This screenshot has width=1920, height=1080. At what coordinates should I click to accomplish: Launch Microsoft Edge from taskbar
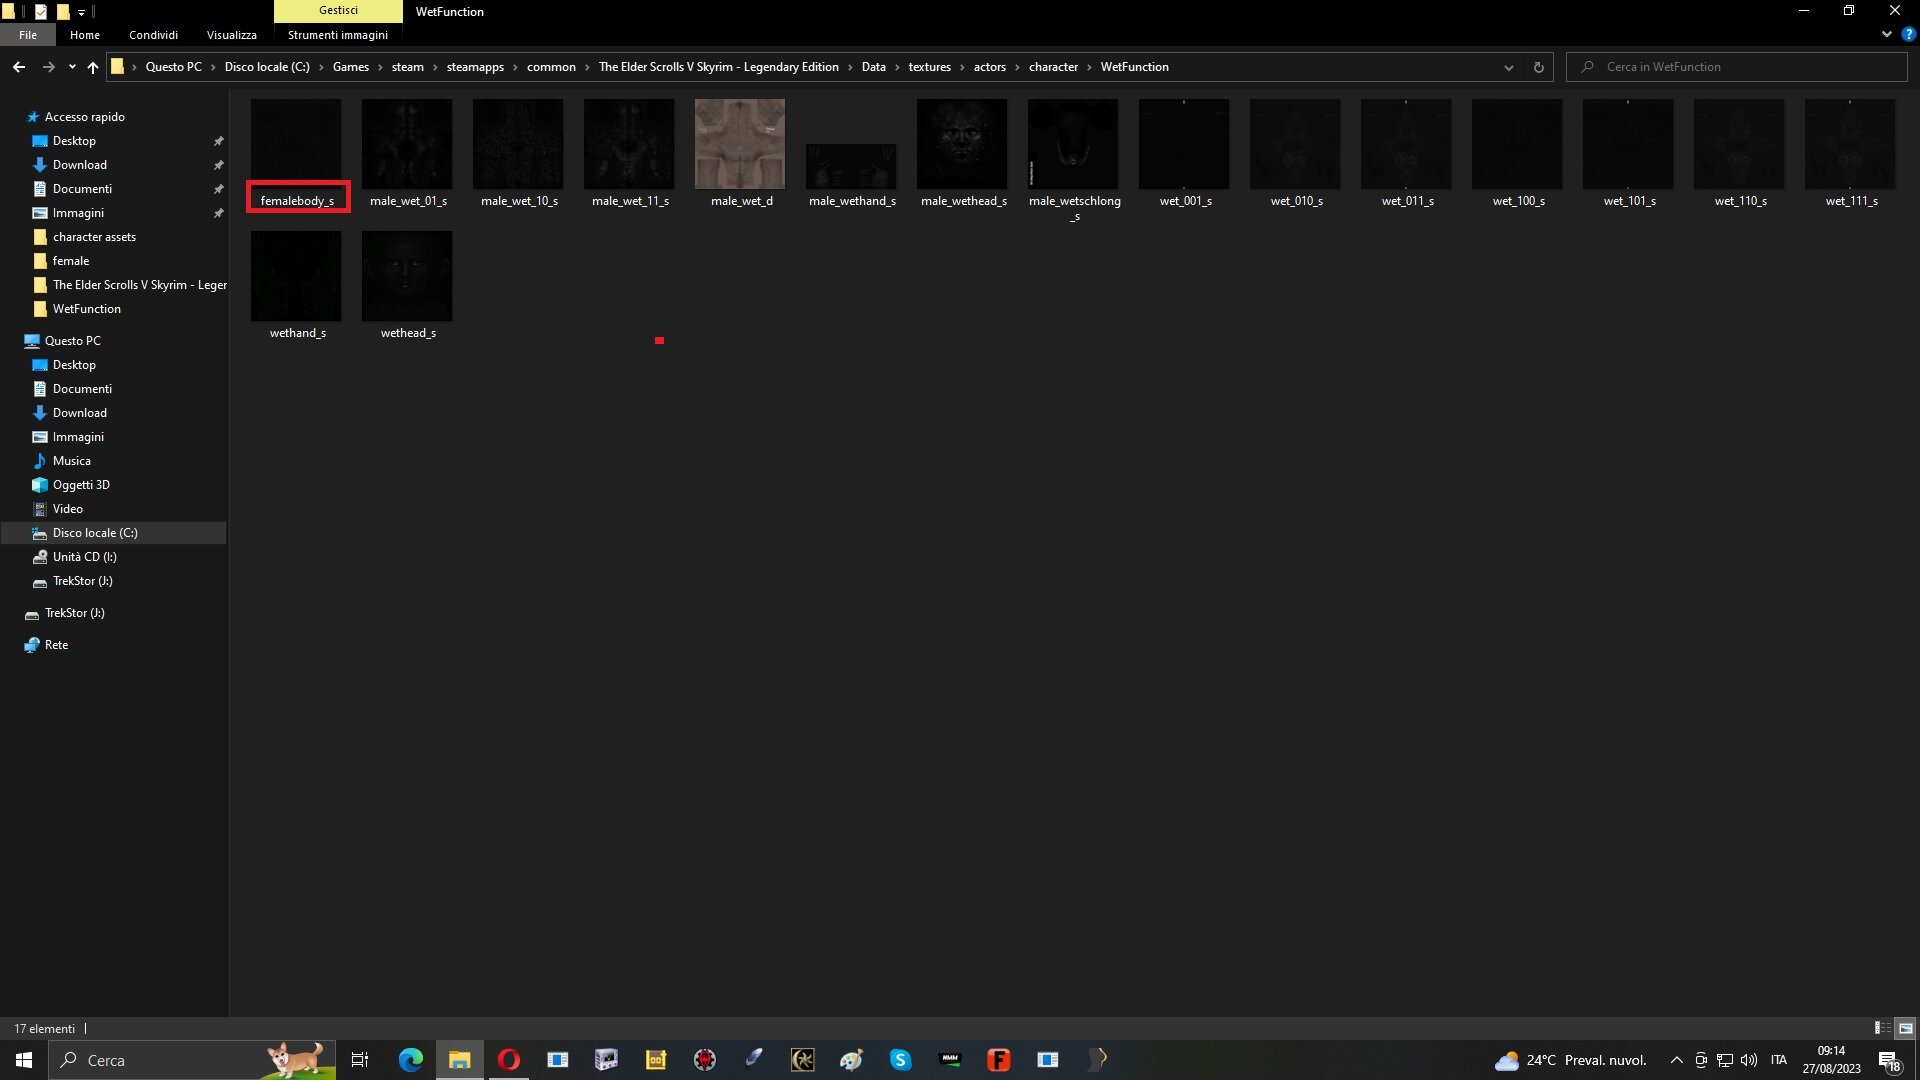click(x=410, y=1060)
